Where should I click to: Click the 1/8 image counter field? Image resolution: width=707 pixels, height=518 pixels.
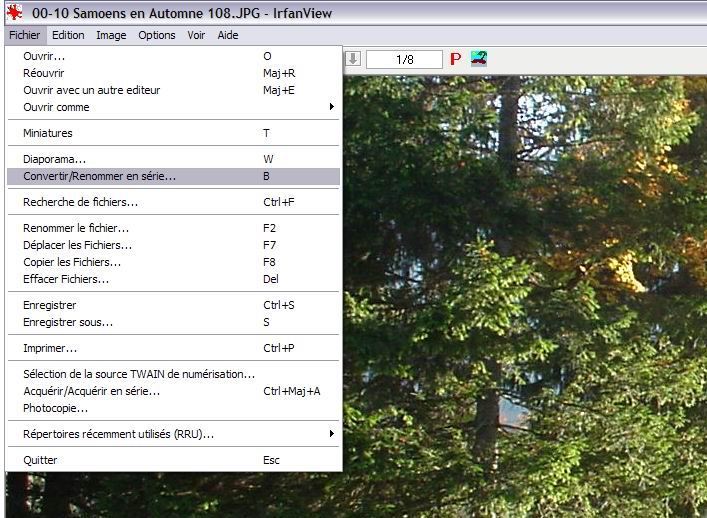point(404,60)
